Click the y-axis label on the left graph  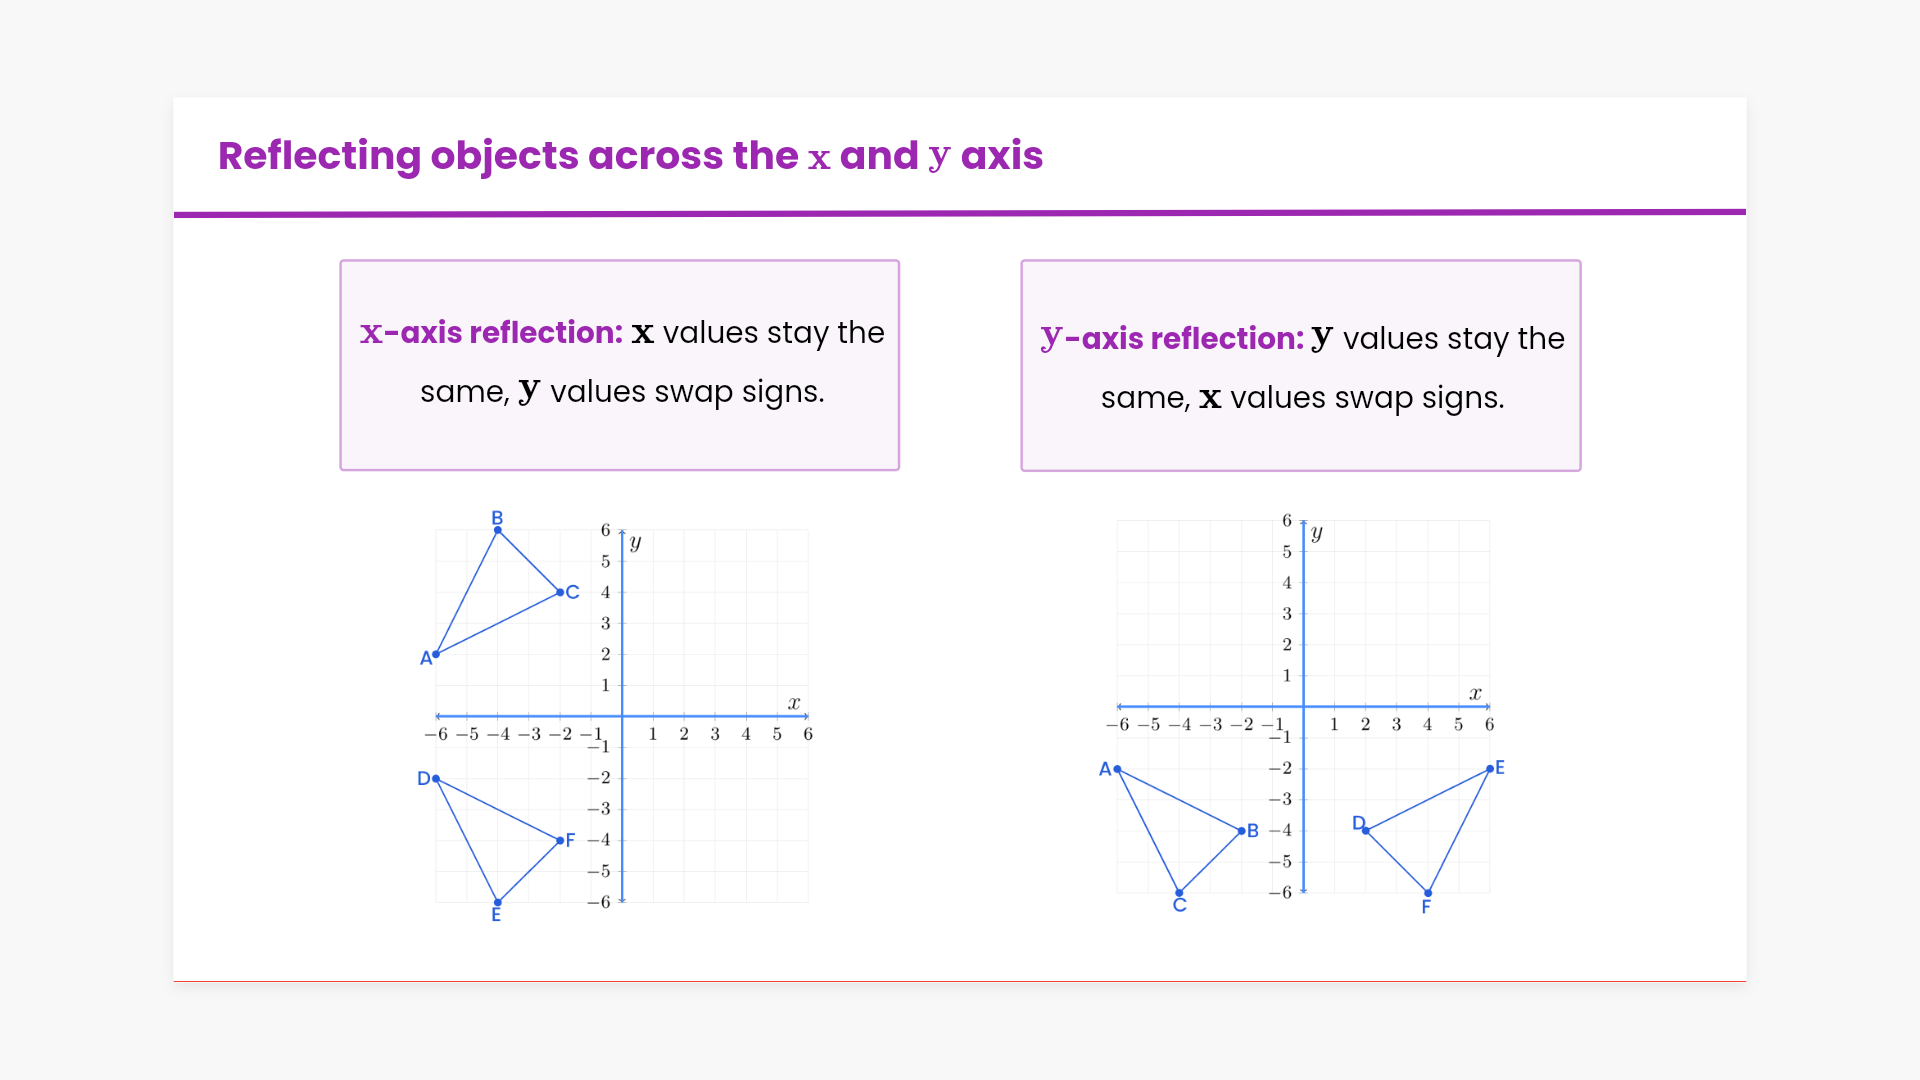pos(635,543)
